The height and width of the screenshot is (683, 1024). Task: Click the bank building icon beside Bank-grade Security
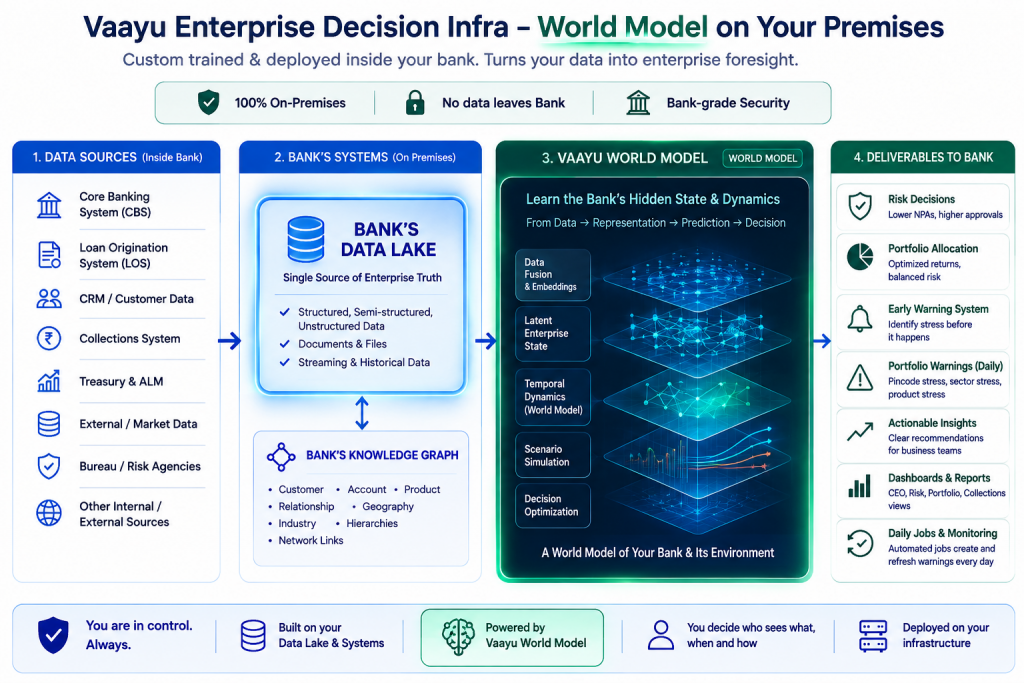[638, 103]
